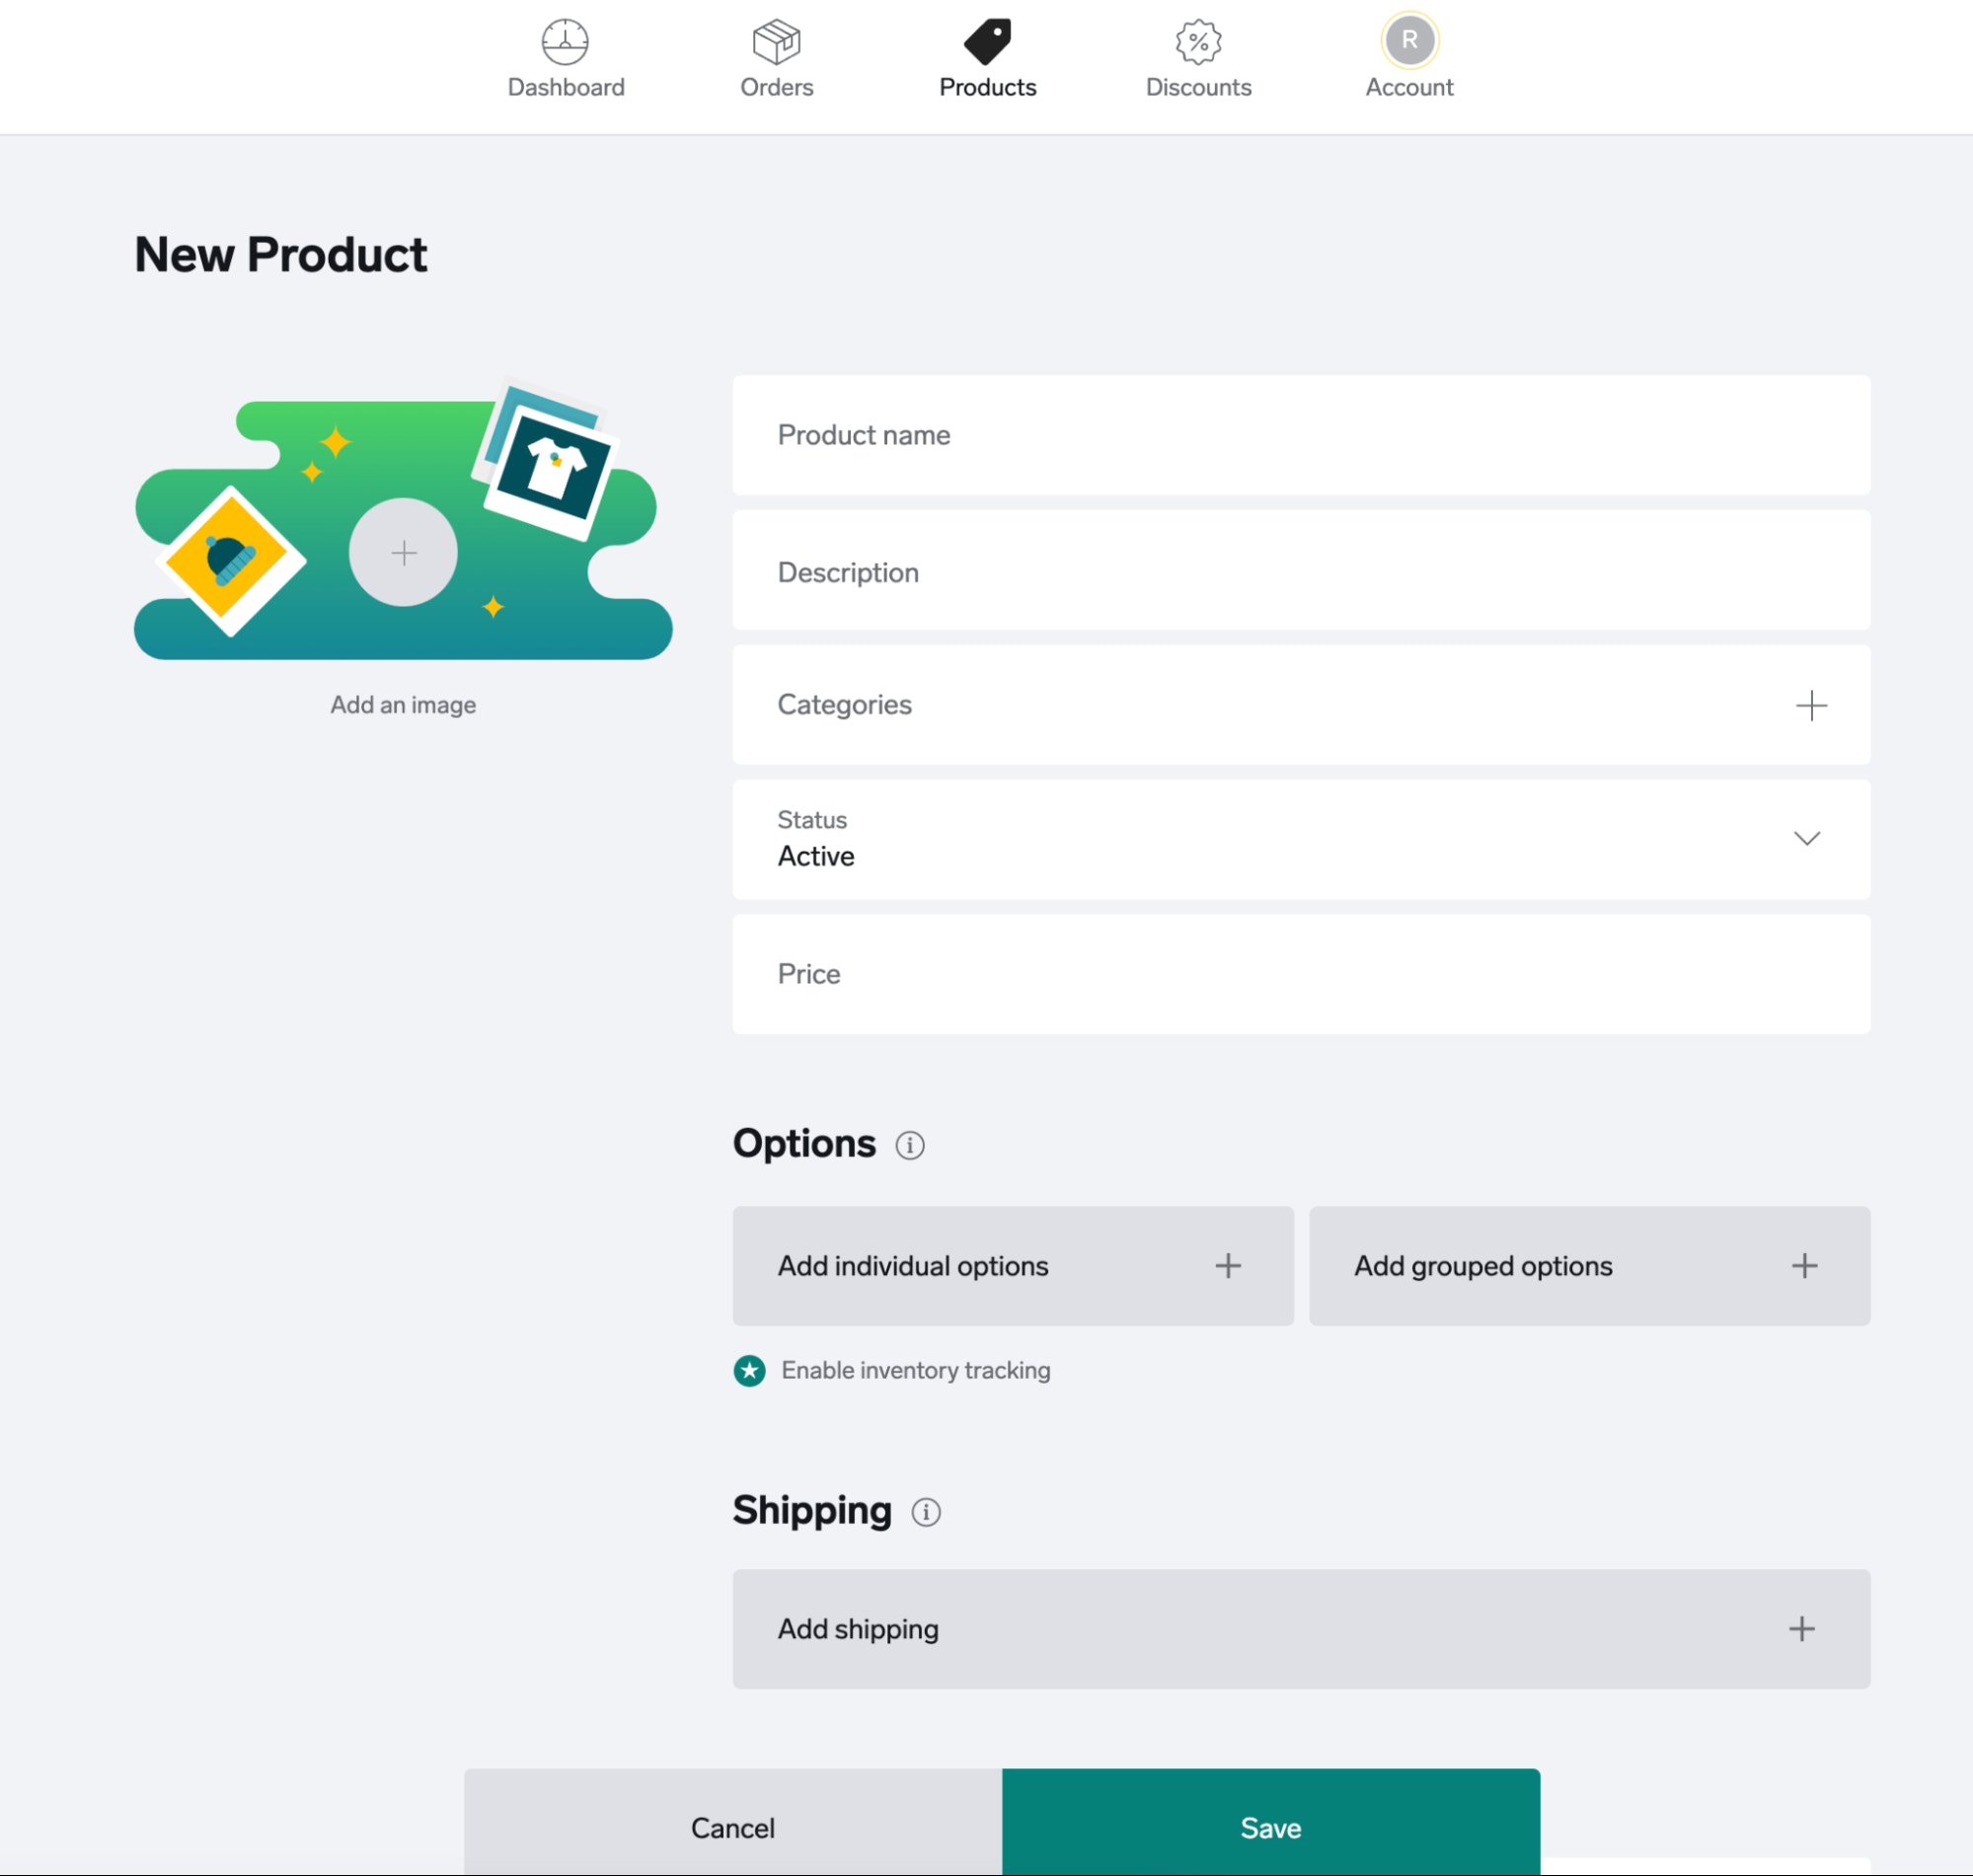Image resolution: width=1973 pixels, height=1876 pixels.
Task: Expand the Status dropdown chevron
Action: pyautogui.click(x=1806, y=838)
